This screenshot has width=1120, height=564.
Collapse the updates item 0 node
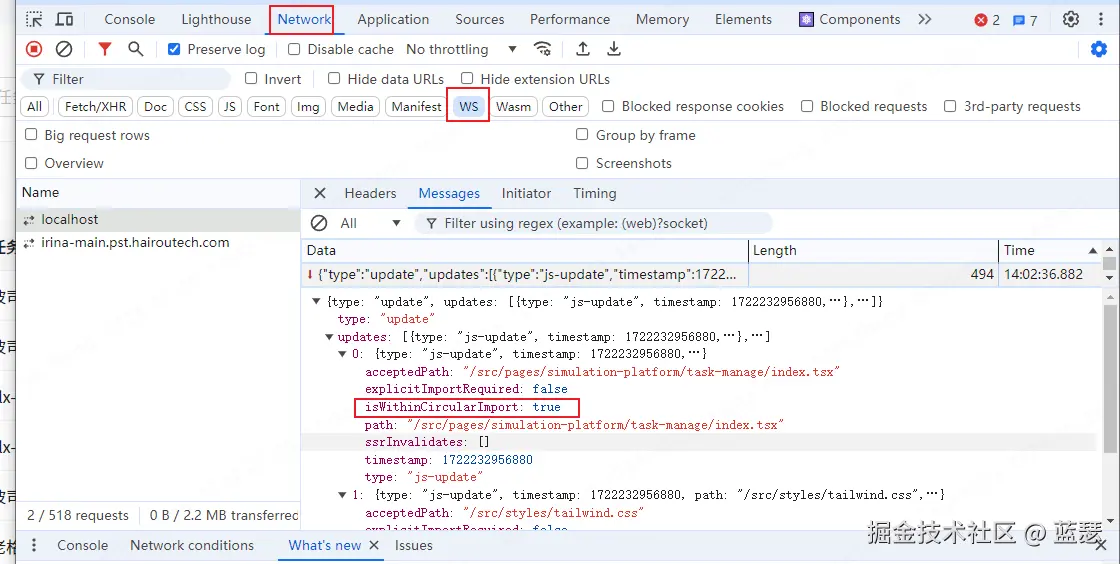pyautogui.click(x=342, y=354)
